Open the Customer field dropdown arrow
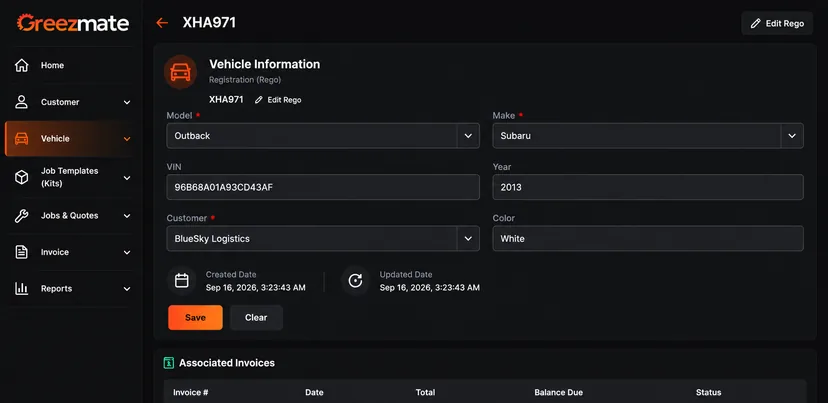828x403 pixels. click(x=468, y=239)
